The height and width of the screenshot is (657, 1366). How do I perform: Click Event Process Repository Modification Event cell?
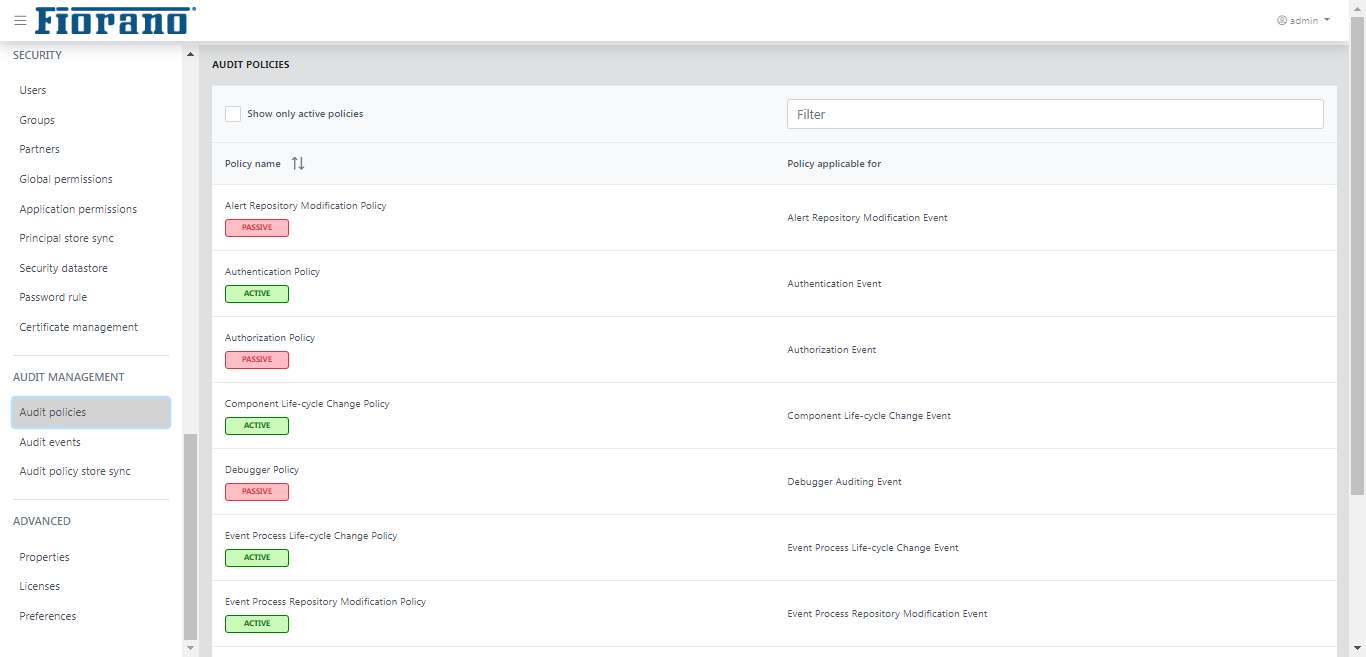pyautogui.click(x=888, y=614)
